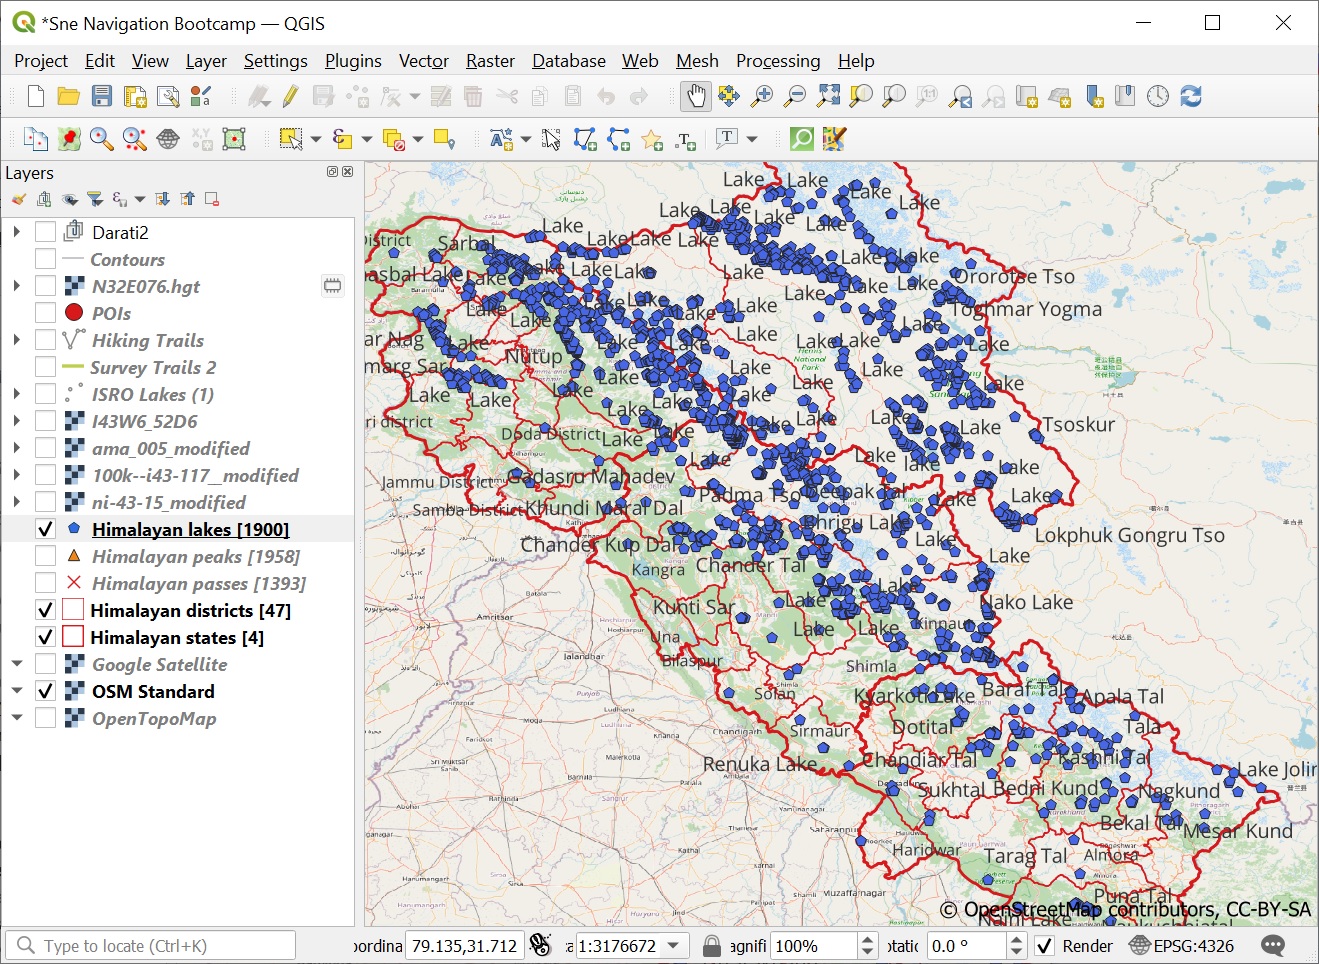Click the Temporal Controller clock icon

(1157, 96)
